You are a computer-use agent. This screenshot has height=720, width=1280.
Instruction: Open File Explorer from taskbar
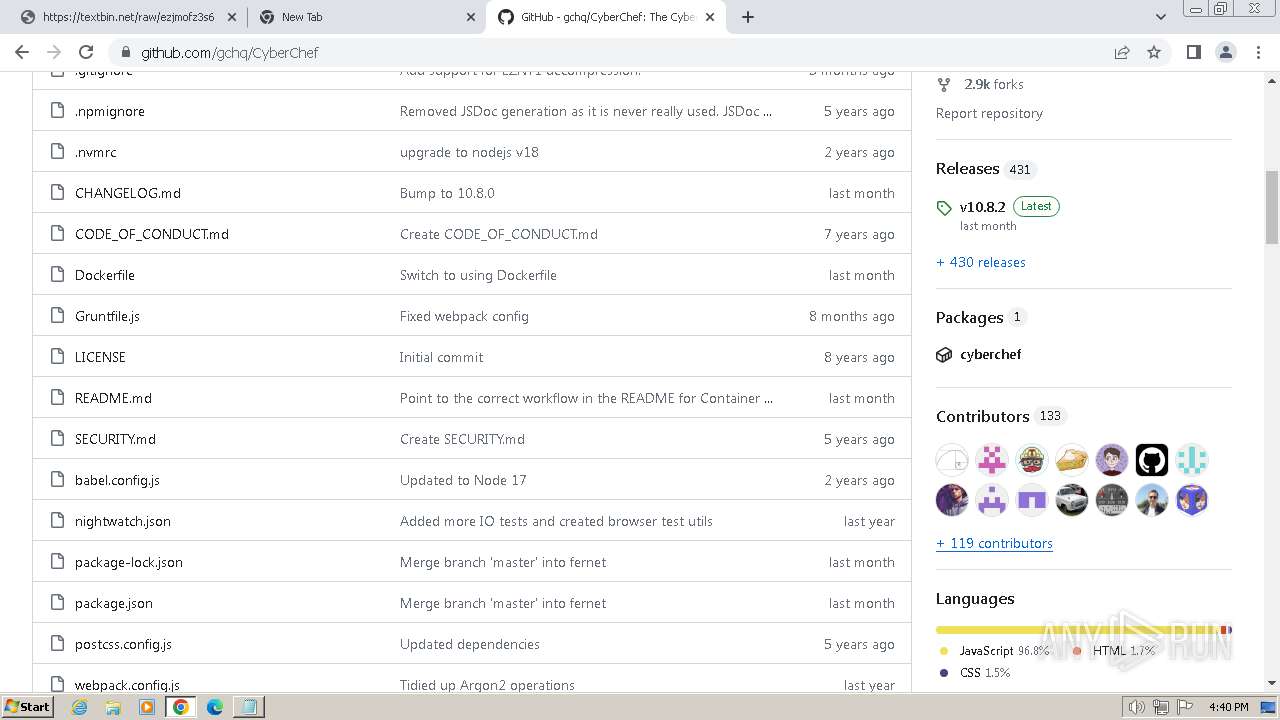click(x=113, y=707)
